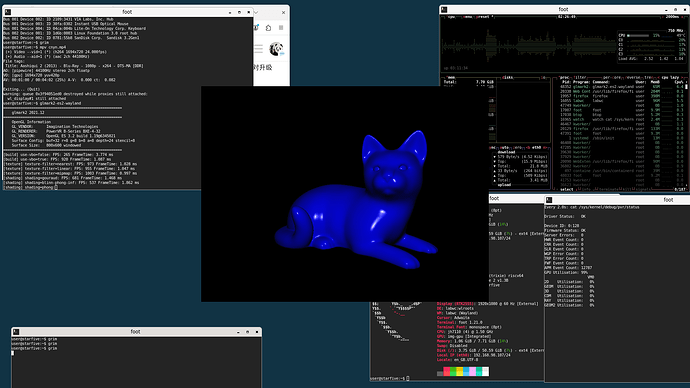Screen dimensions: 690x388
Task: Click the 'Local IP (eth0)' line in fastfetch output
Action: click(473, 355)
